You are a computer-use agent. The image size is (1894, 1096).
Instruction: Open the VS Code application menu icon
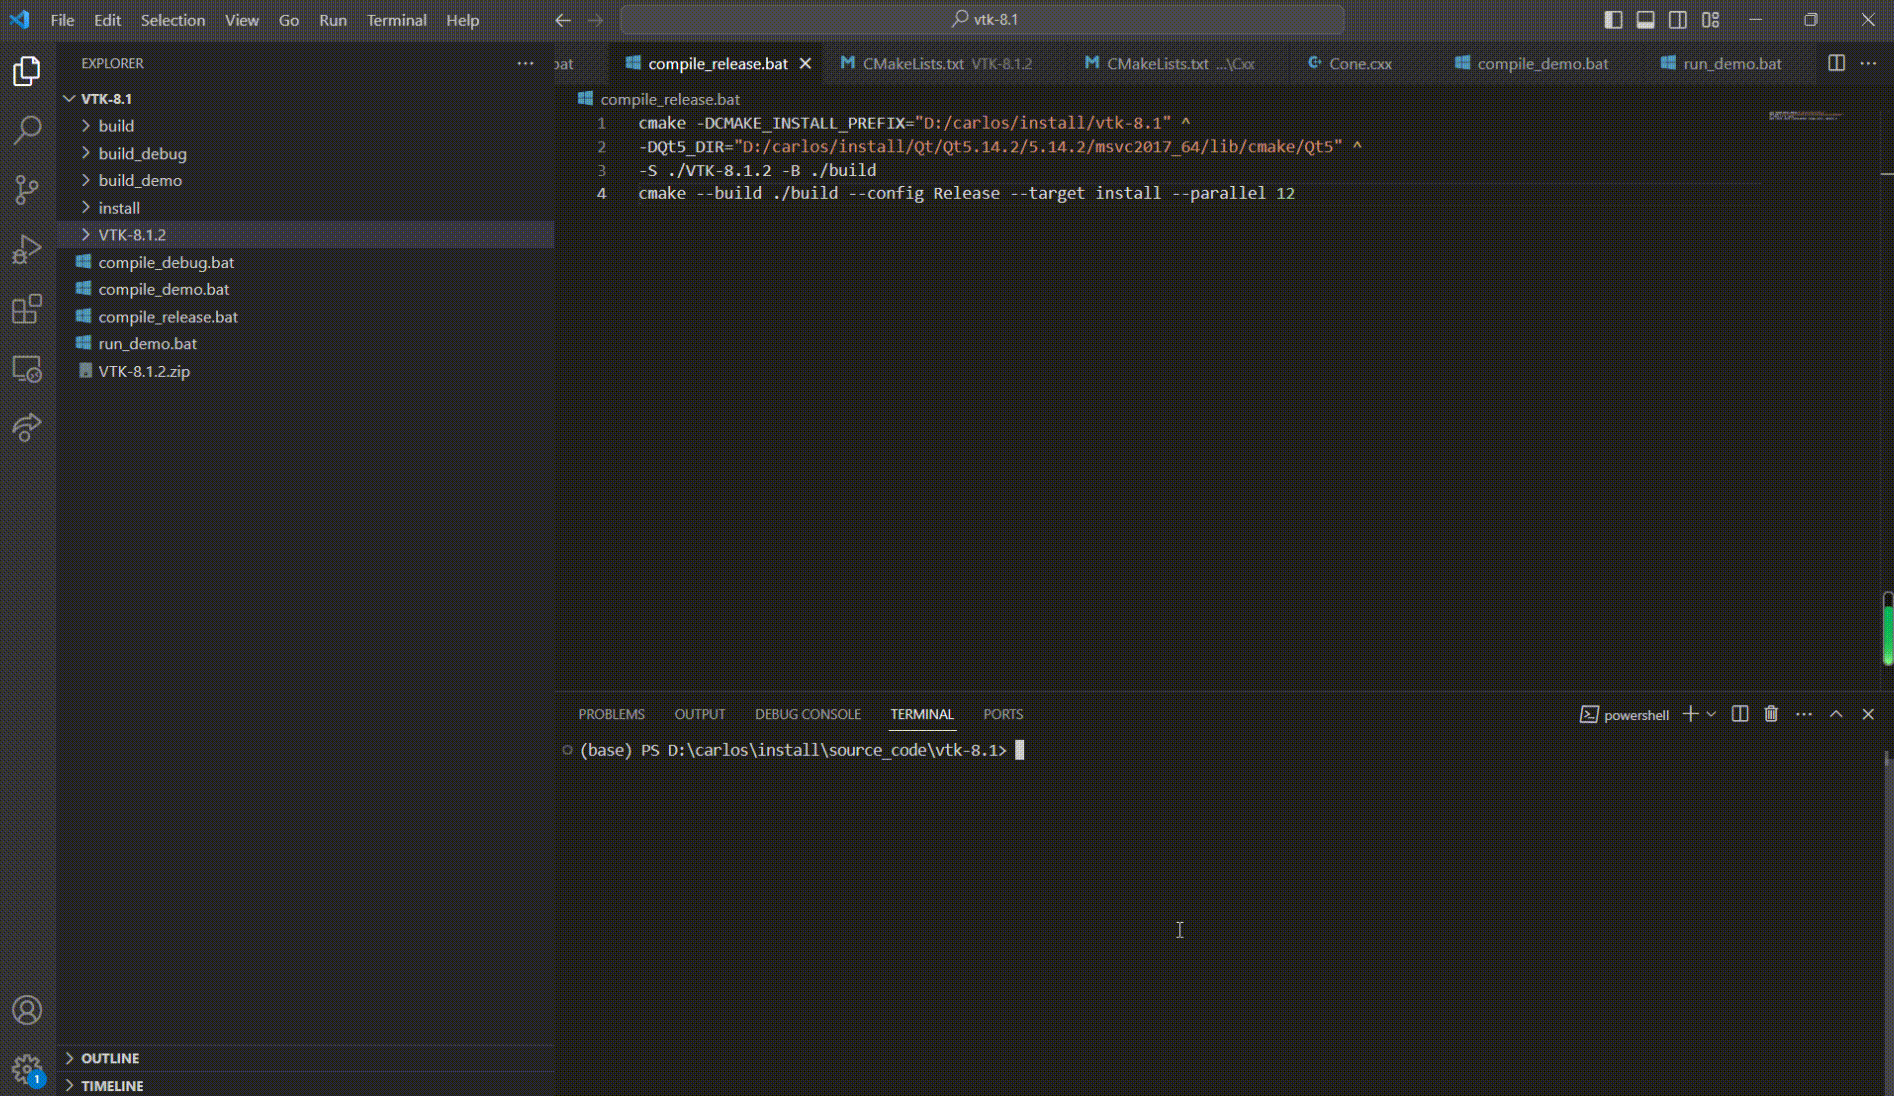pyautogui.click(x=20, y=20)
